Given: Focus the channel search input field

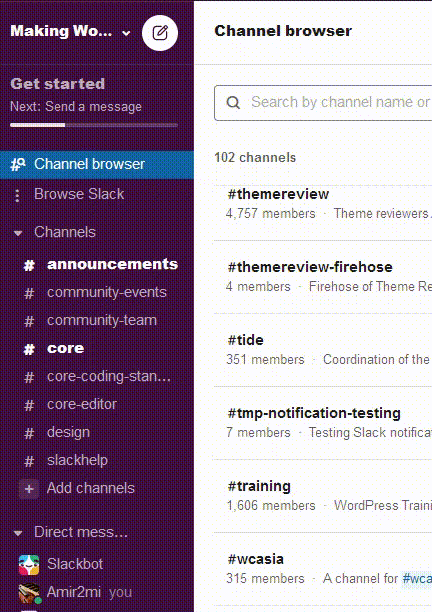Looking at the screenshot, I should [x=323, y=103].
